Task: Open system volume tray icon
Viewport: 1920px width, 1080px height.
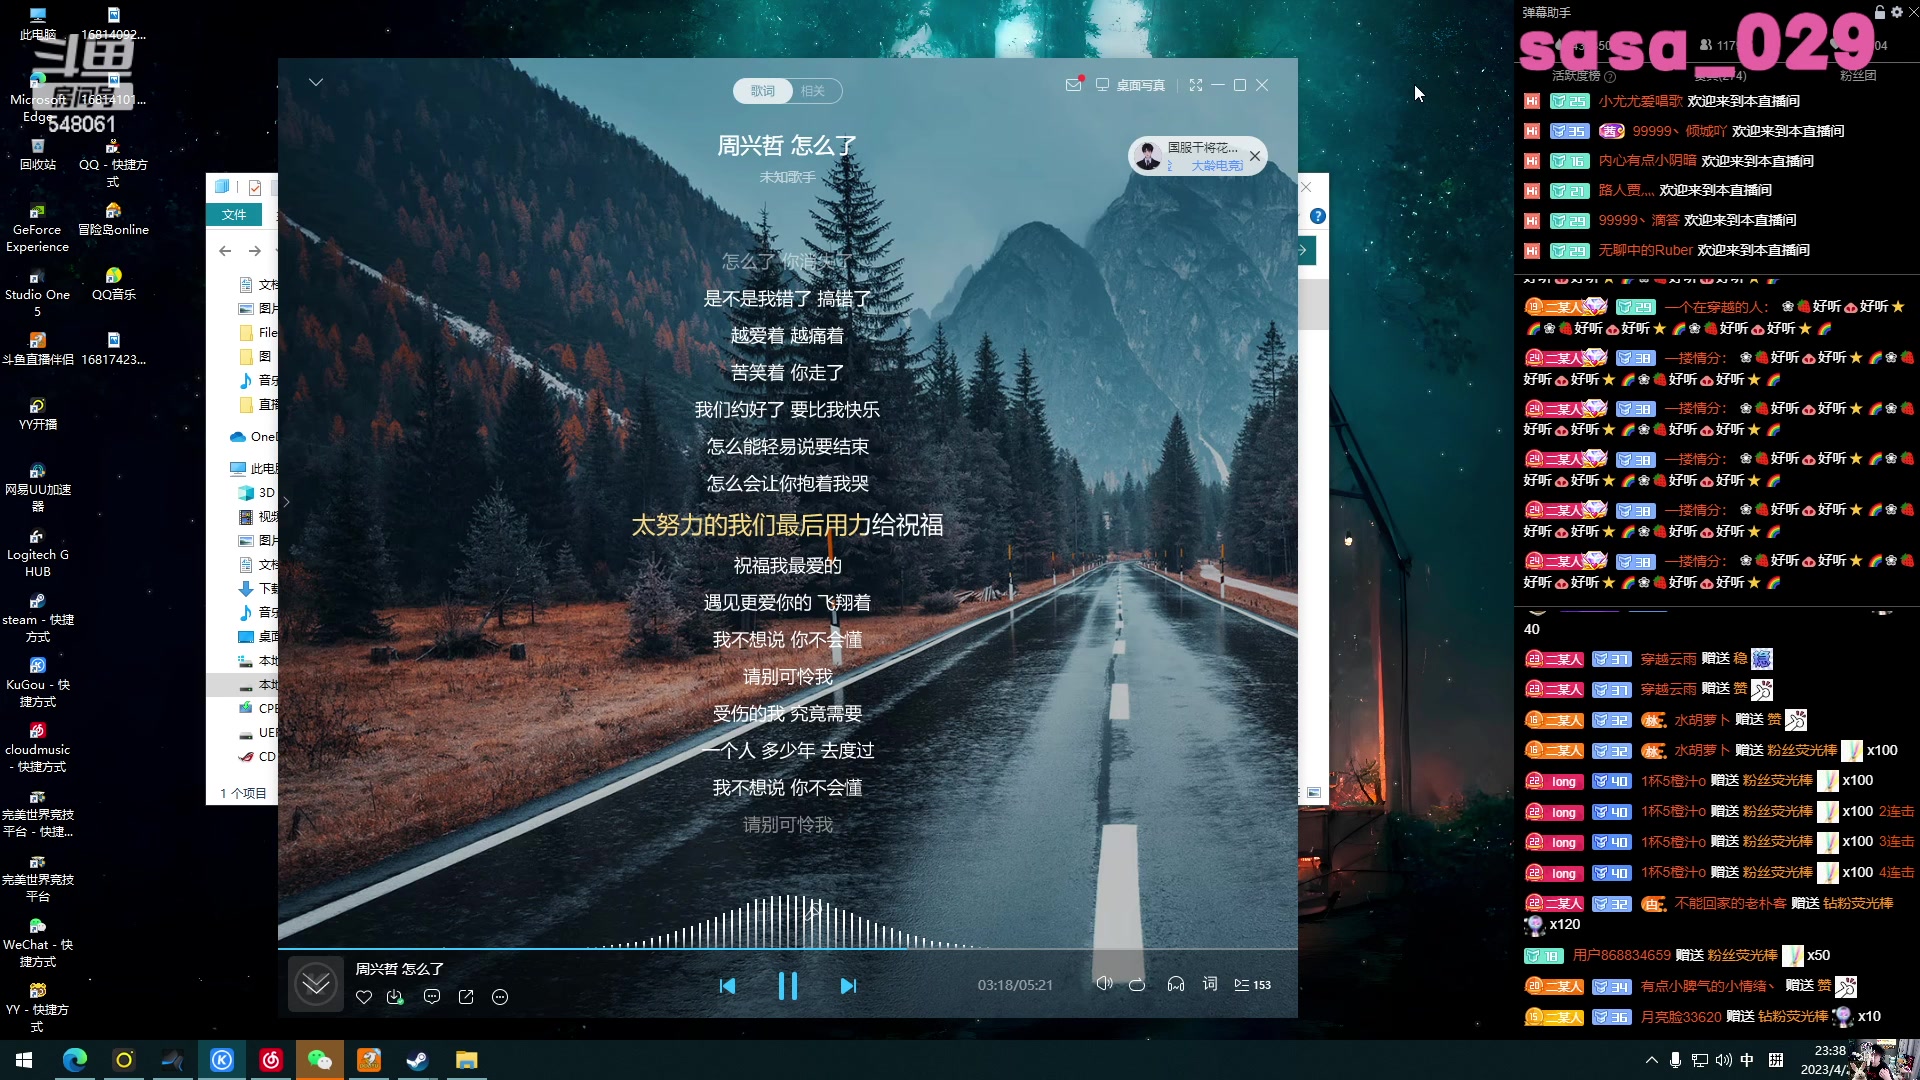Action: (1723, 1060)
